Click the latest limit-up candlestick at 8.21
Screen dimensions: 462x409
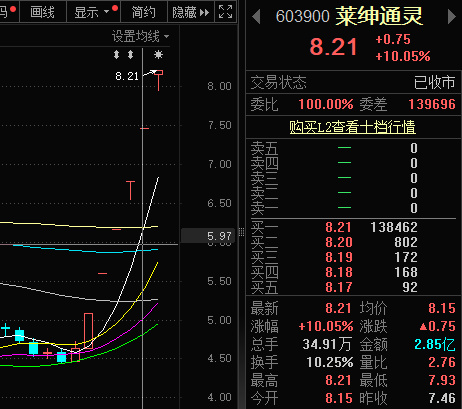pos(158,80)
